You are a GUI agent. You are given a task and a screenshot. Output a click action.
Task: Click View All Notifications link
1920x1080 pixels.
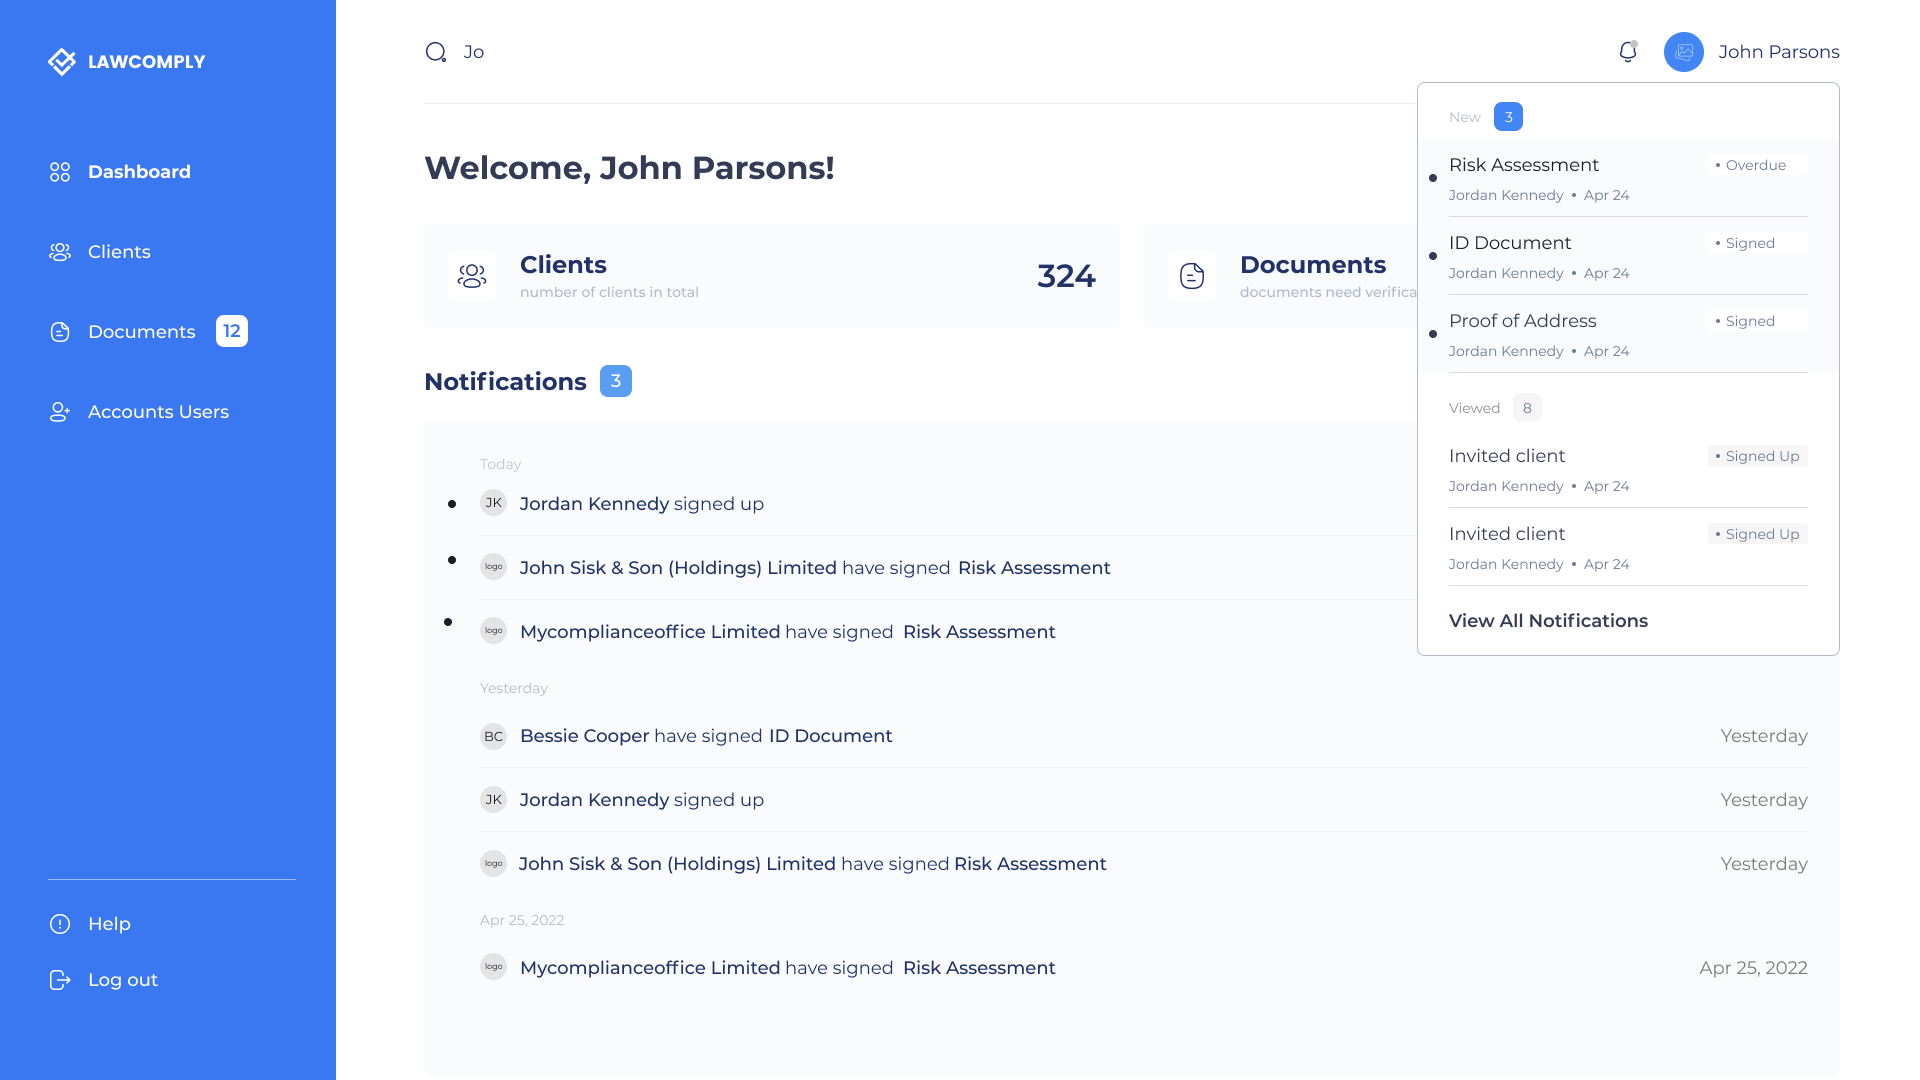(x=1547, y=621)
